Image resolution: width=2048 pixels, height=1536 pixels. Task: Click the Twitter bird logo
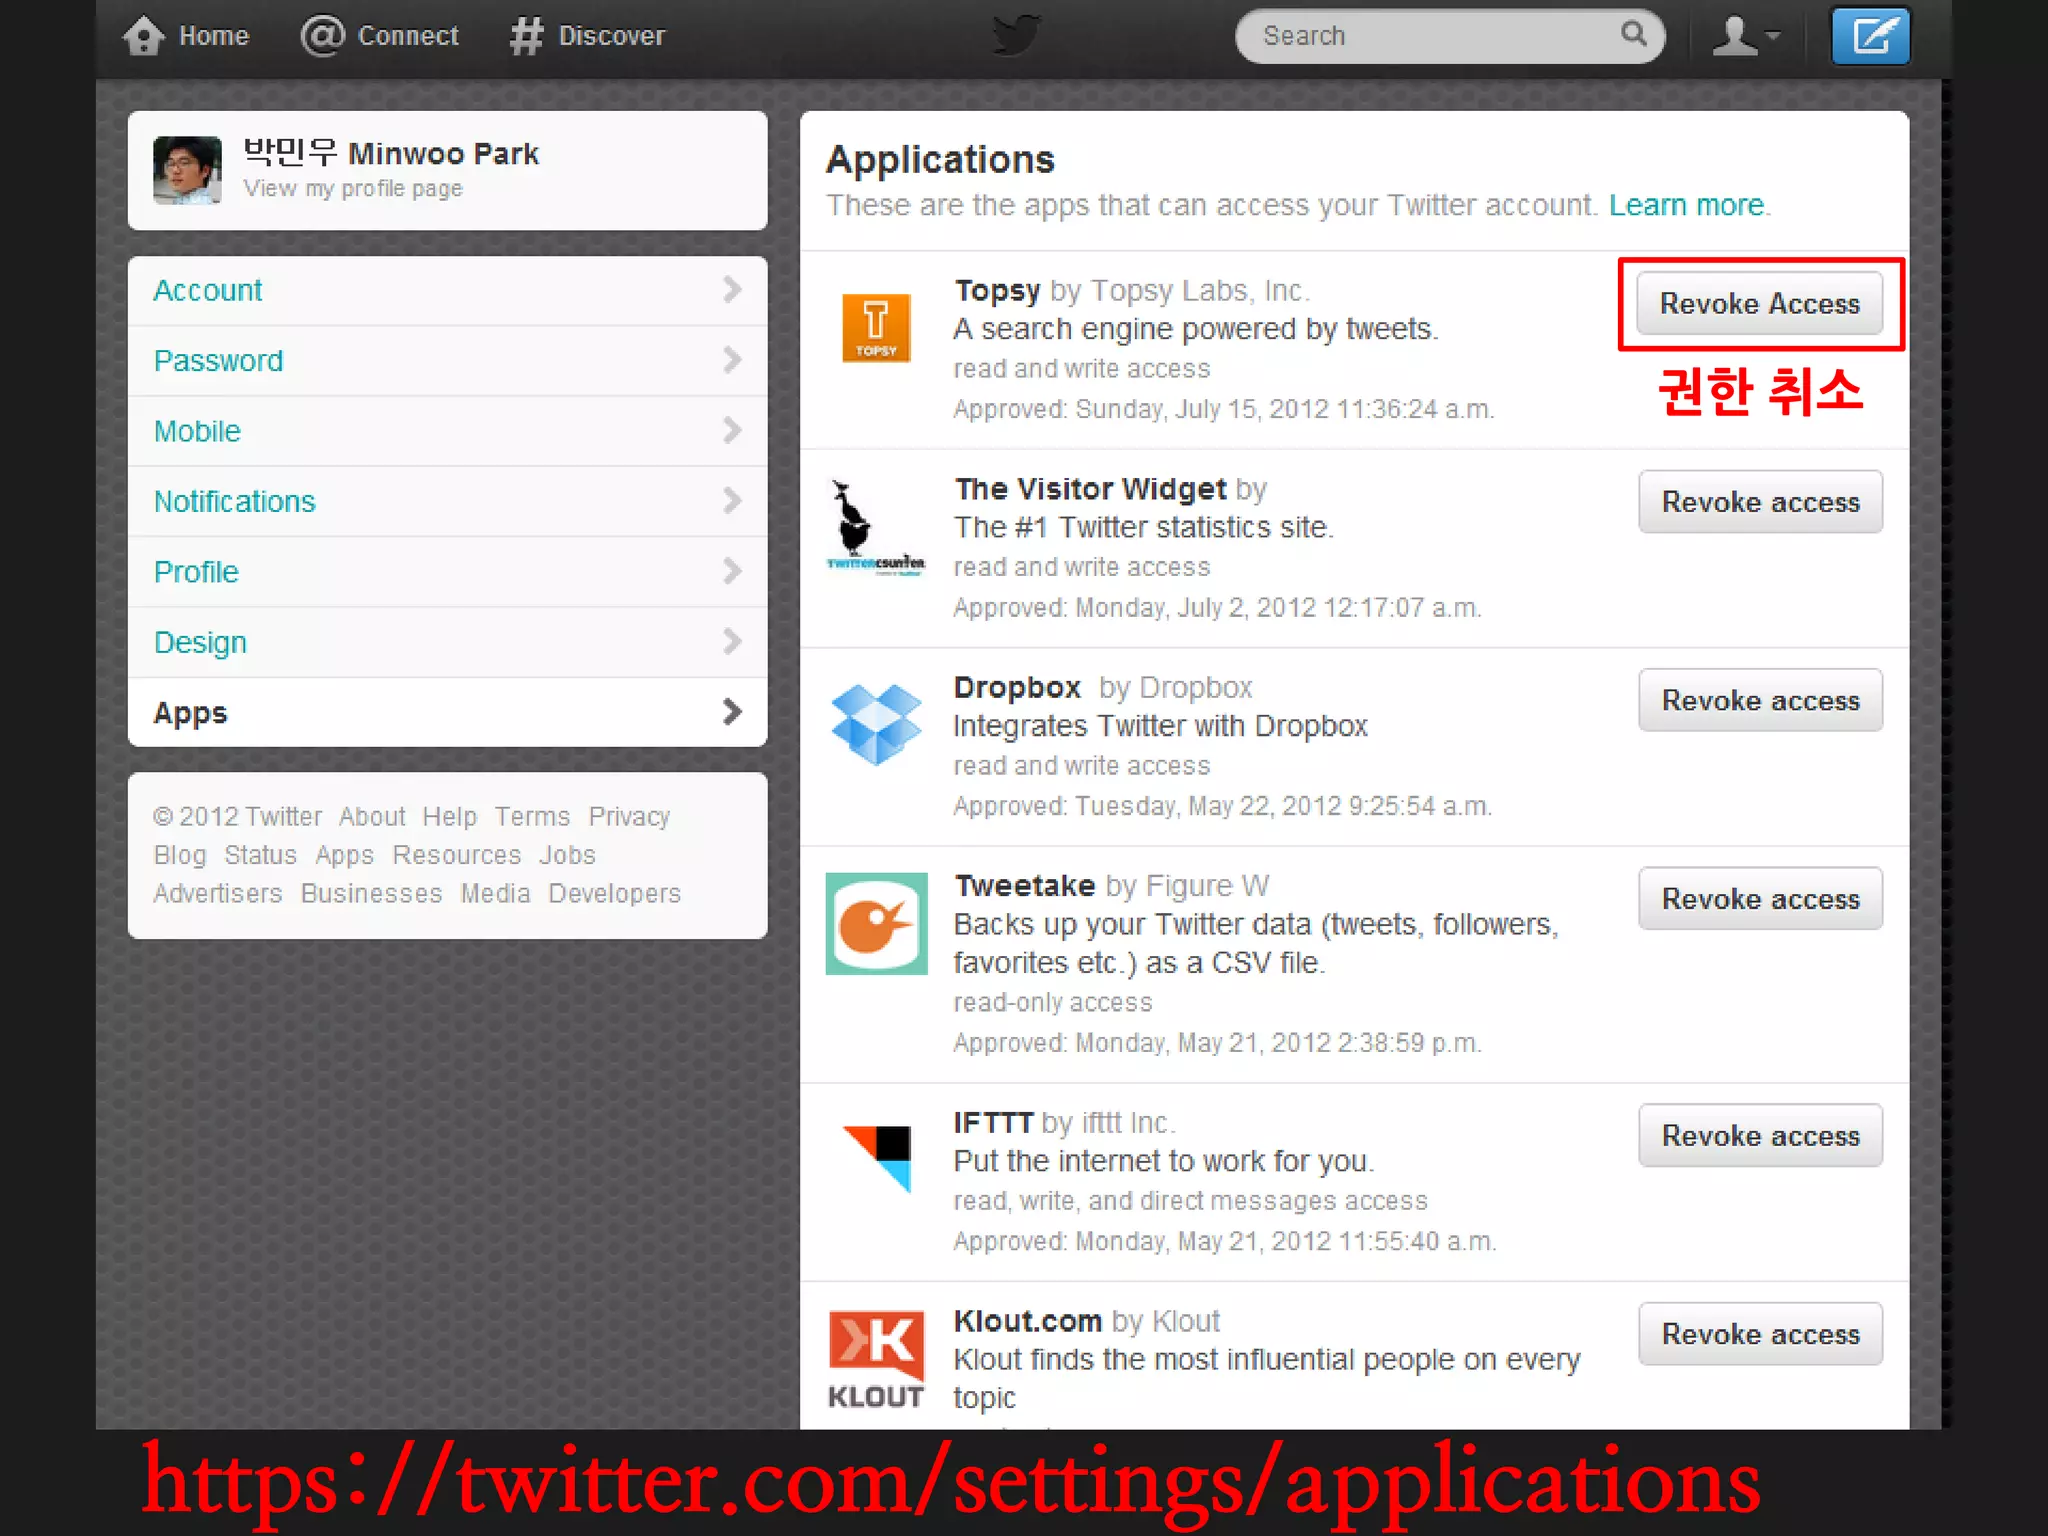pyautogui.click(x=1017, y=35)
